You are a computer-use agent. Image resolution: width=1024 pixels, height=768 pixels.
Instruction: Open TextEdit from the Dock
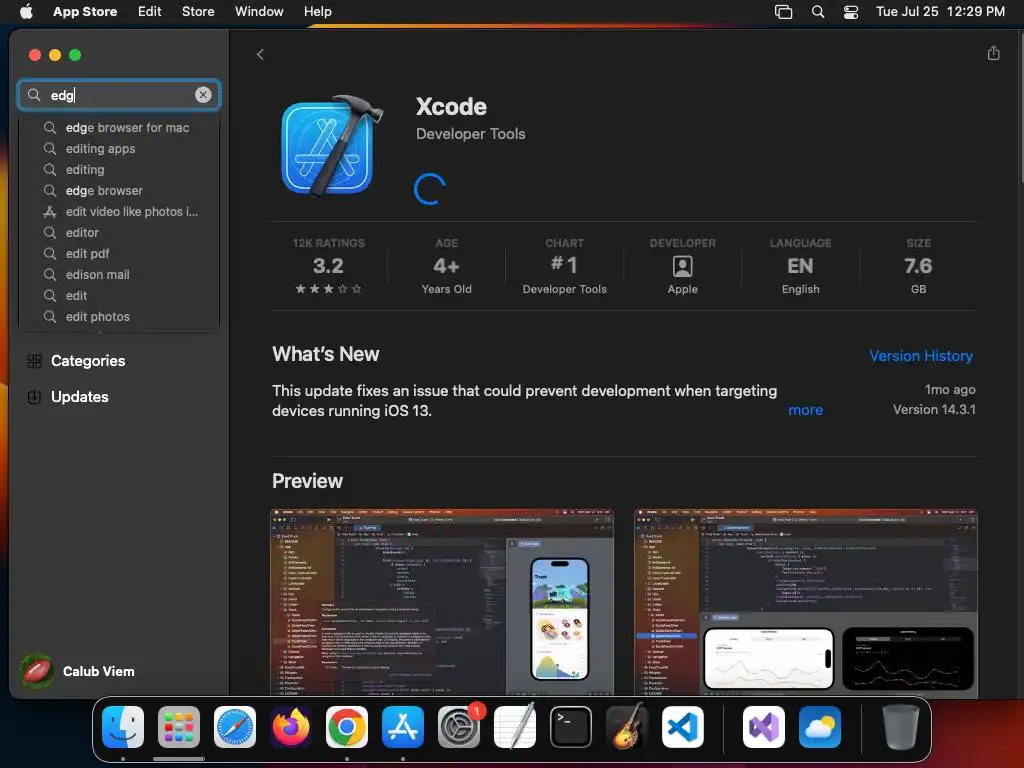[x=515, y=727]
